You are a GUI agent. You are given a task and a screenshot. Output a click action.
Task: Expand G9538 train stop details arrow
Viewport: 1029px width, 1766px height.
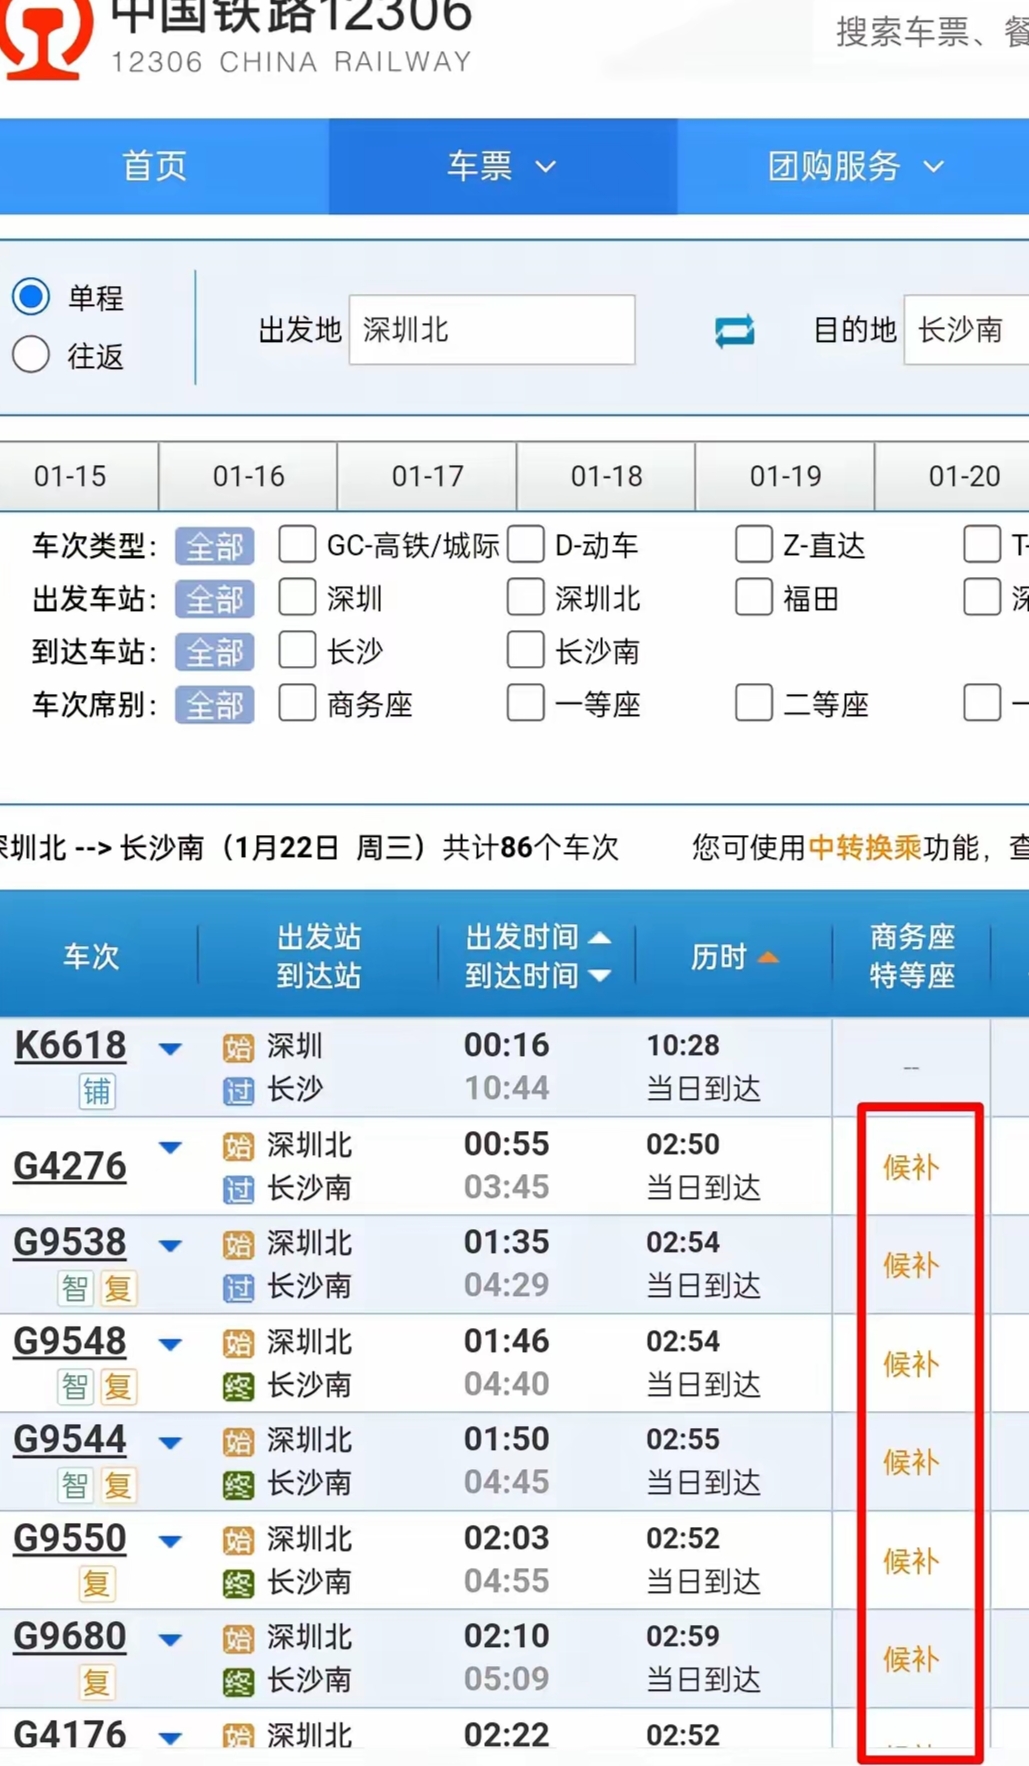(170, 1246)
